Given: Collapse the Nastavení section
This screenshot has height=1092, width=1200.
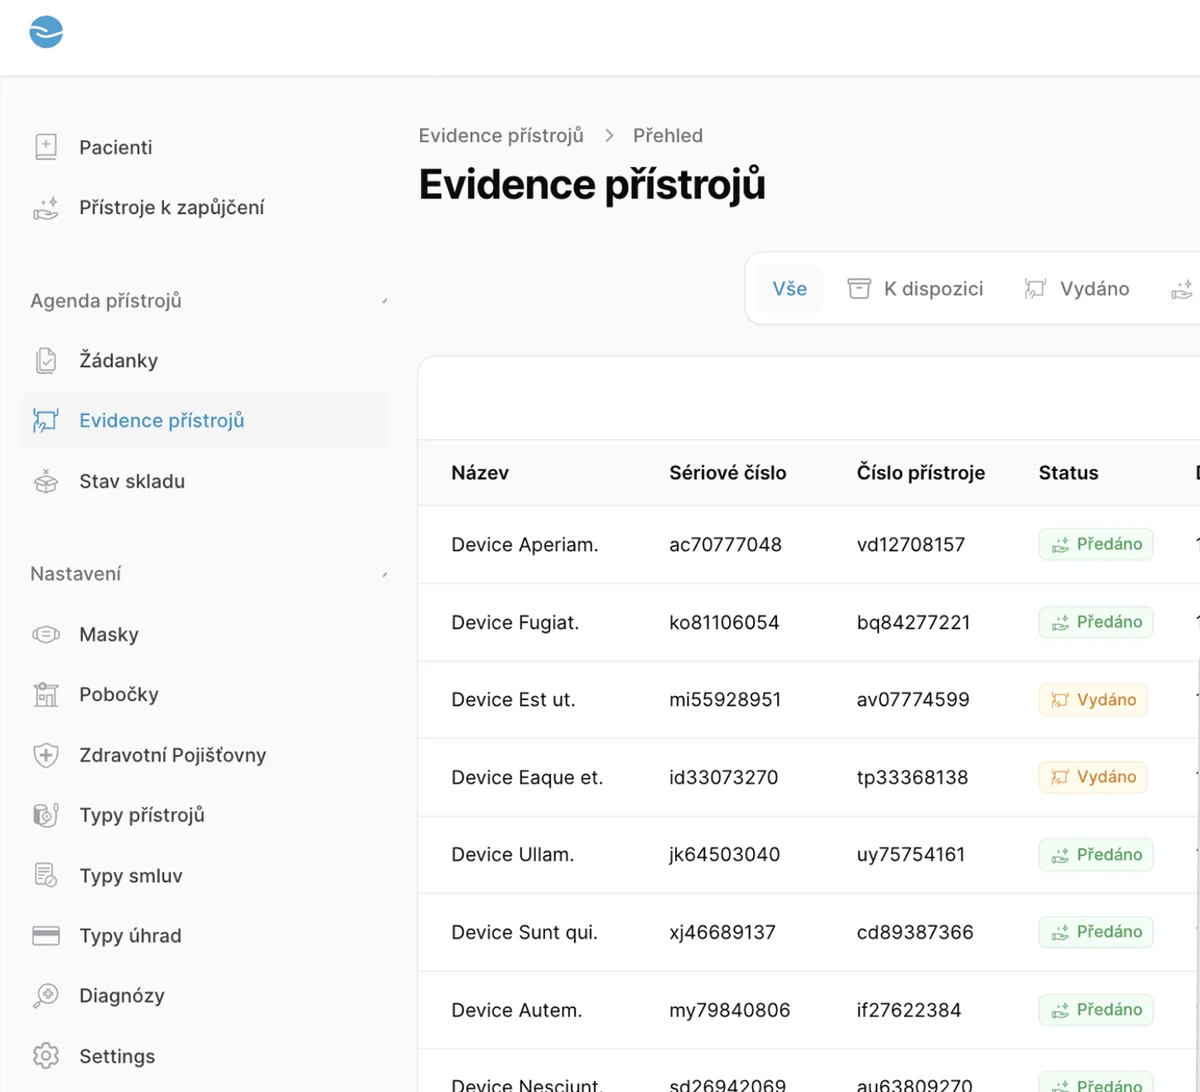Looking at the screenshot, I should [385, 574].
